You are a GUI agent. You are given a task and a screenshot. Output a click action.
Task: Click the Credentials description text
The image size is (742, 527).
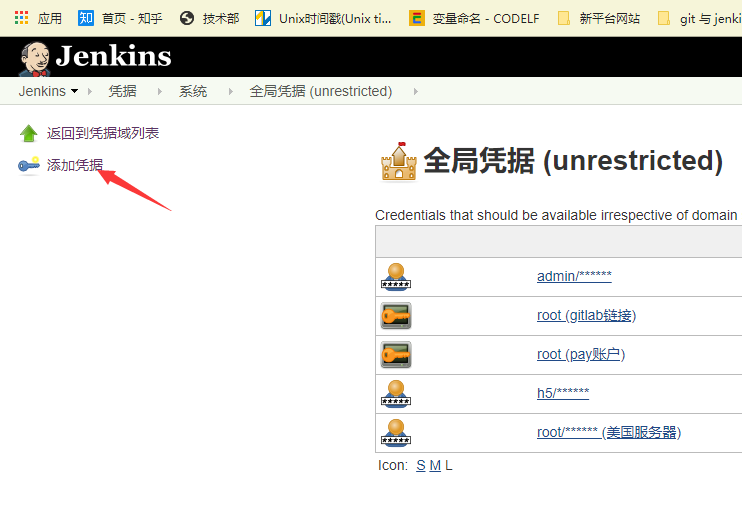pyautogui.click(x=556, y=215)
